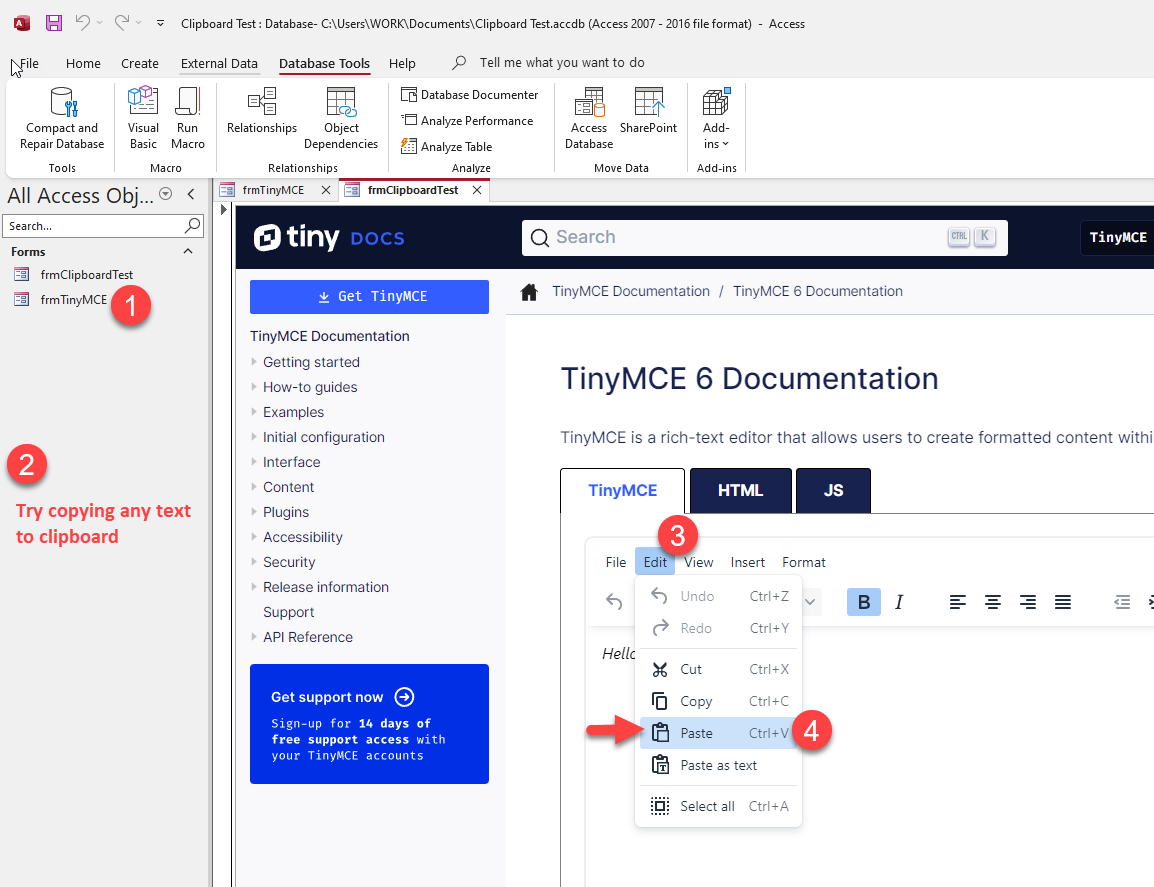1154x887 pixels.
Task: Click the Get TinyMCE button
Action: 369,297
